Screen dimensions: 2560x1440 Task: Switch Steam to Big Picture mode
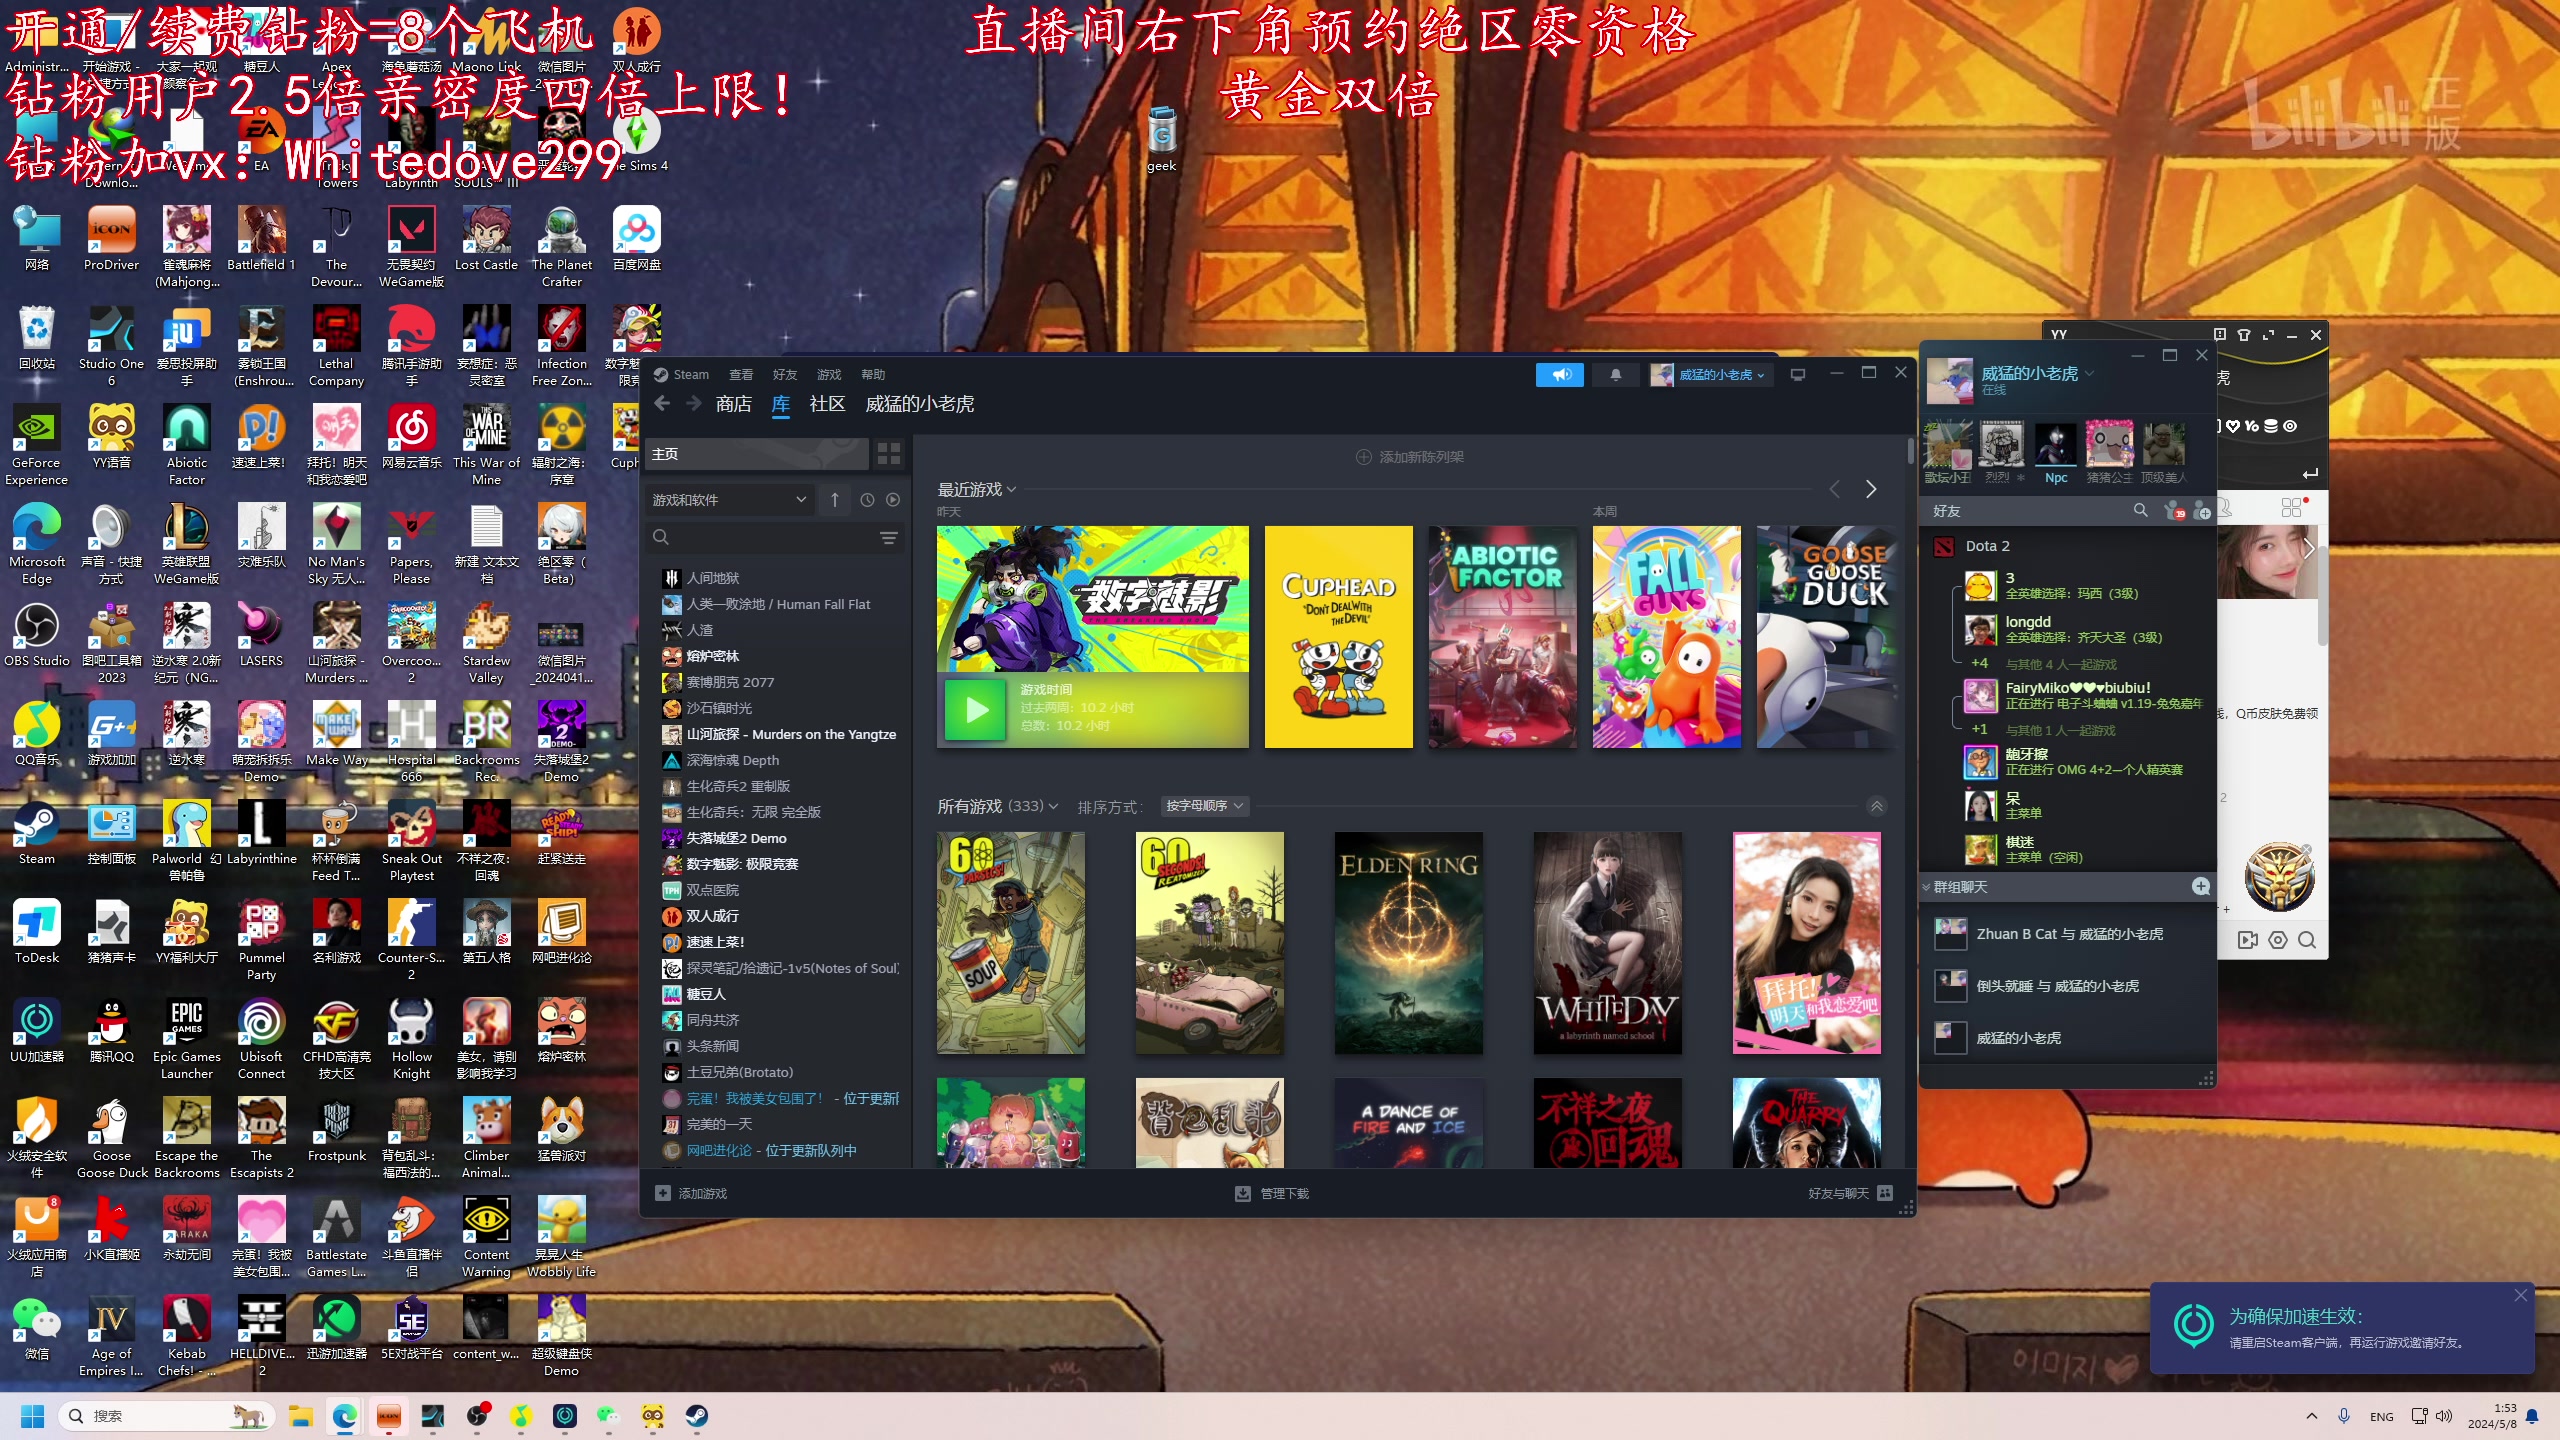(1797, 374)
